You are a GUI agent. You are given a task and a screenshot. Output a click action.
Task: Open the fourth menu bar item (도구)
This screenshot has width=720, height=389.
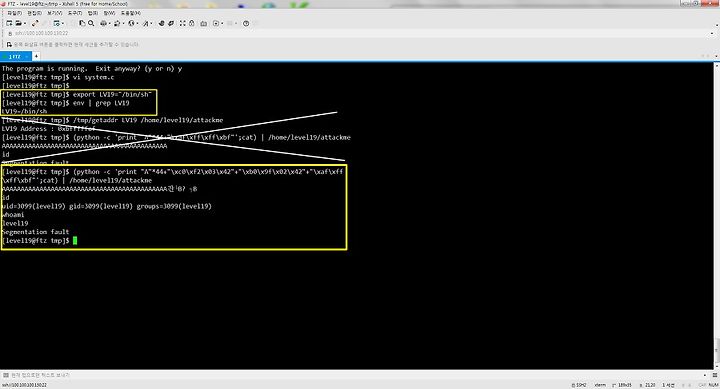[x=74, y=13]
